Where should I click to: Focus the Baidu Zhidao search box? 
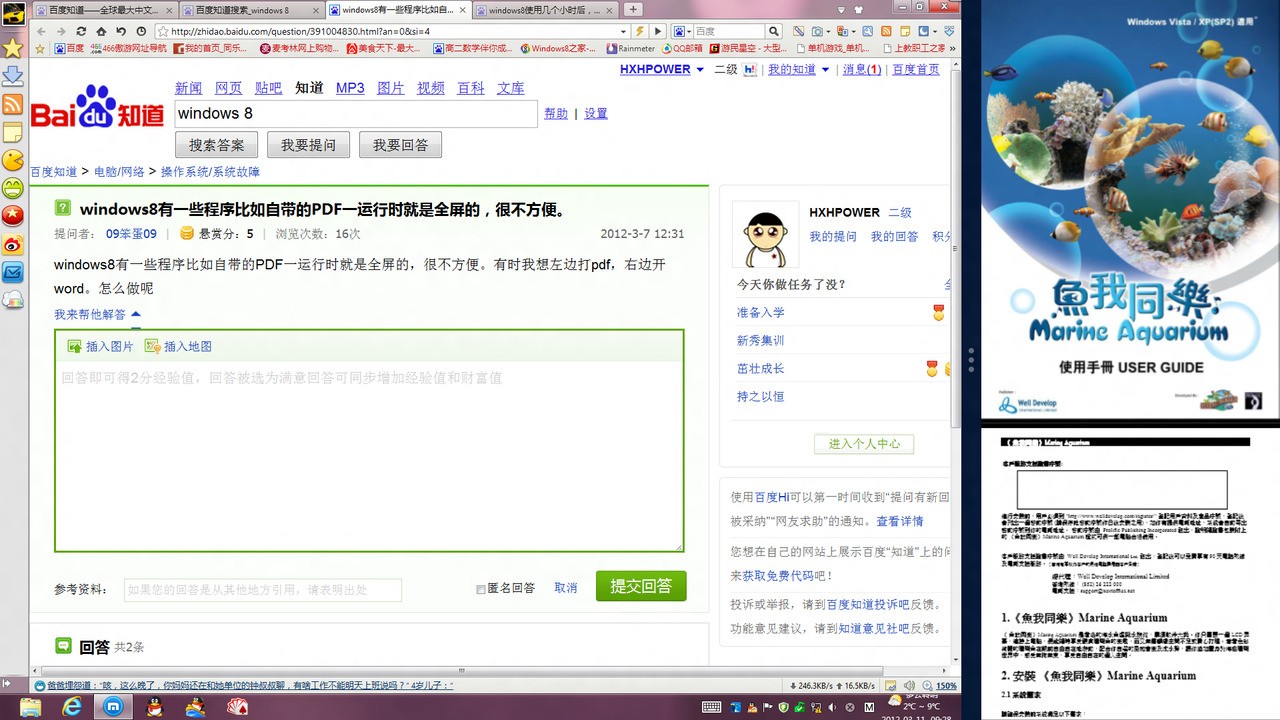coord(356,114)
